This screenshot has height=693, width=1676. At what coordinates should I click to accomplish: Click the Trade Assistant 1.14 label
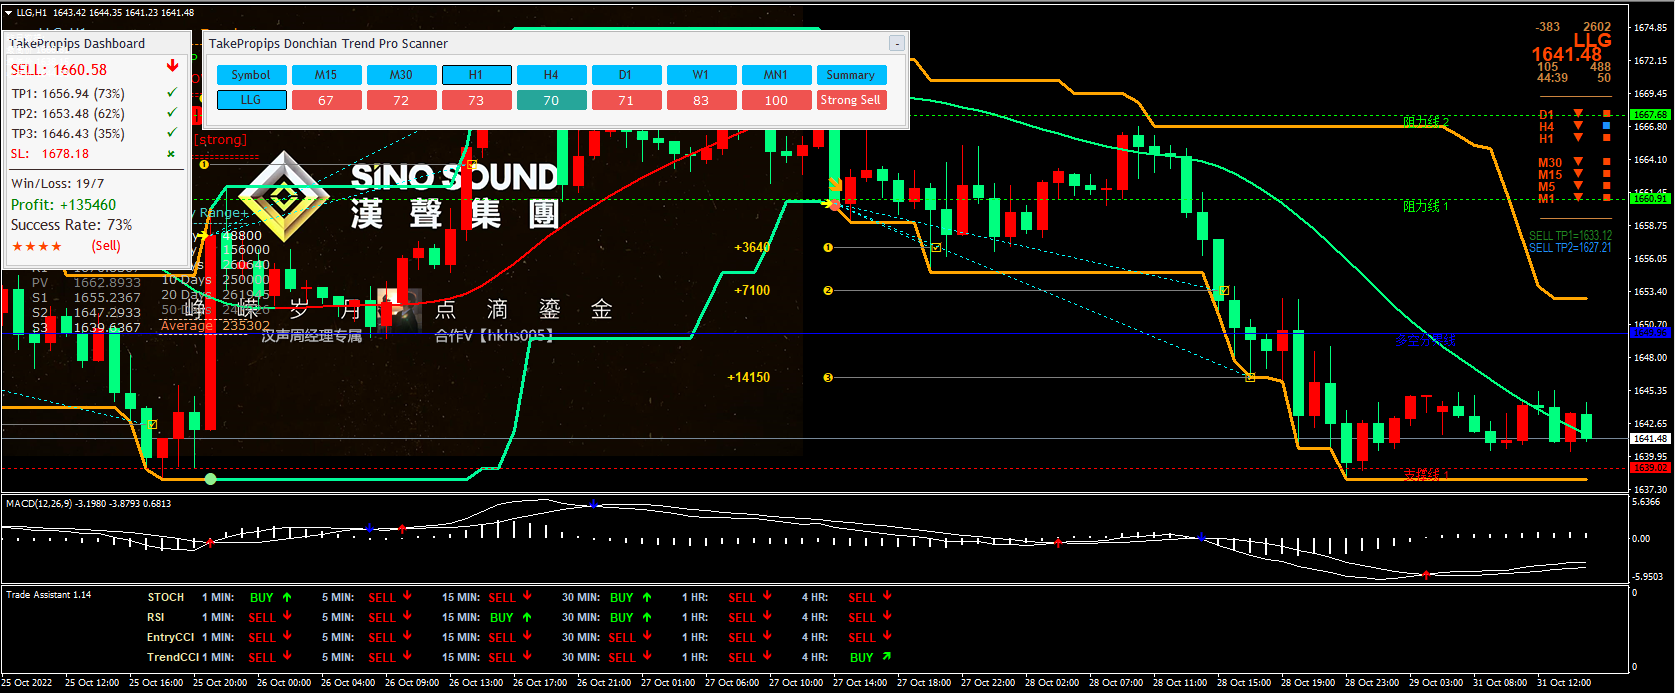click(x=49, y=595)
